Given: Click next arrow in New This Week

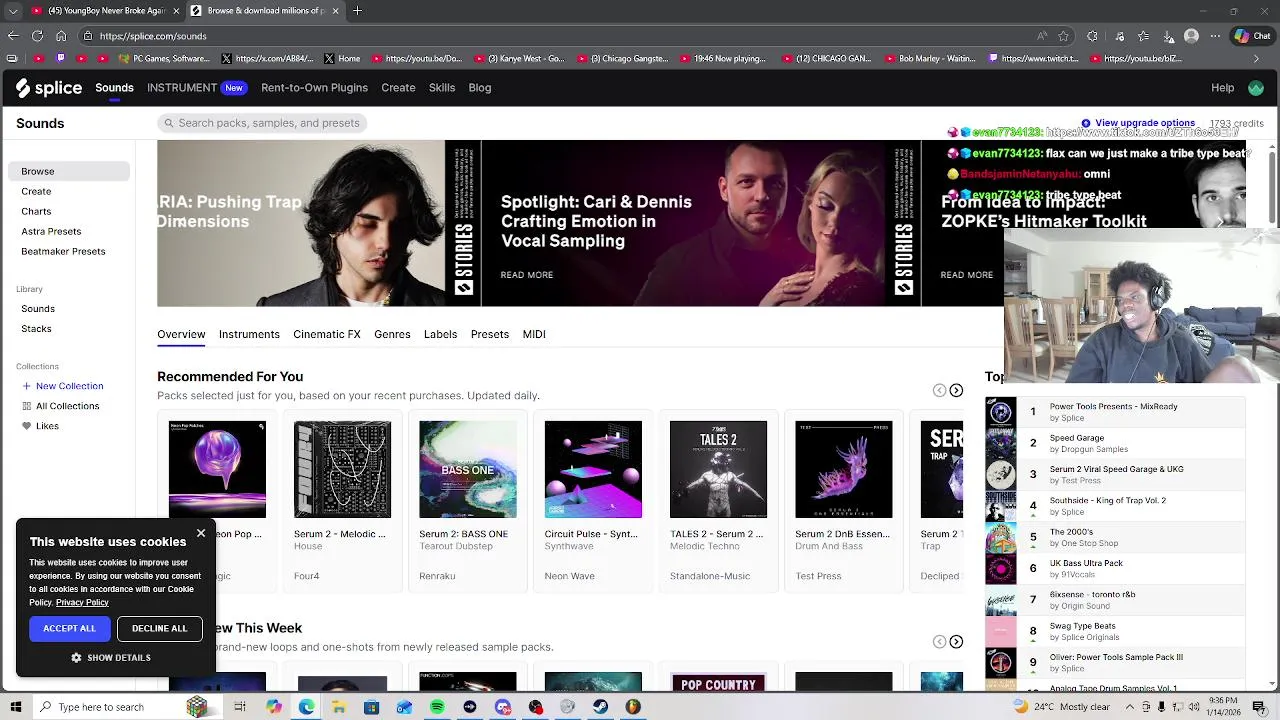Looking at the screenshot, I should pos(956,642).
